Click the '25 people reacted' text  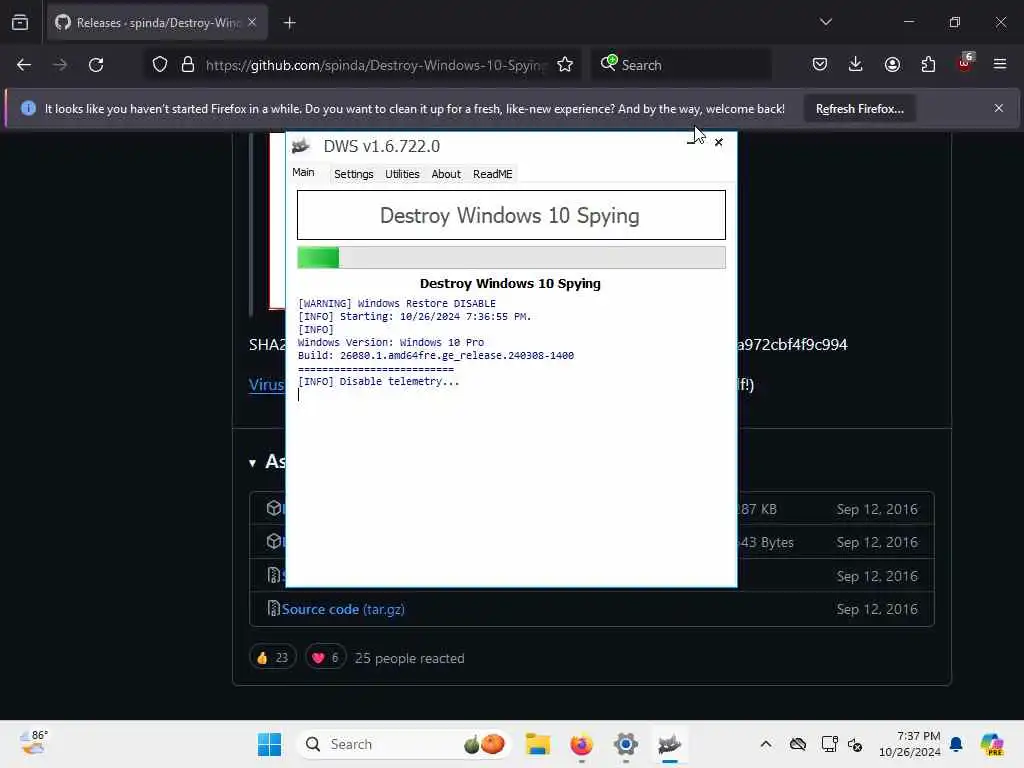(409, 658)
